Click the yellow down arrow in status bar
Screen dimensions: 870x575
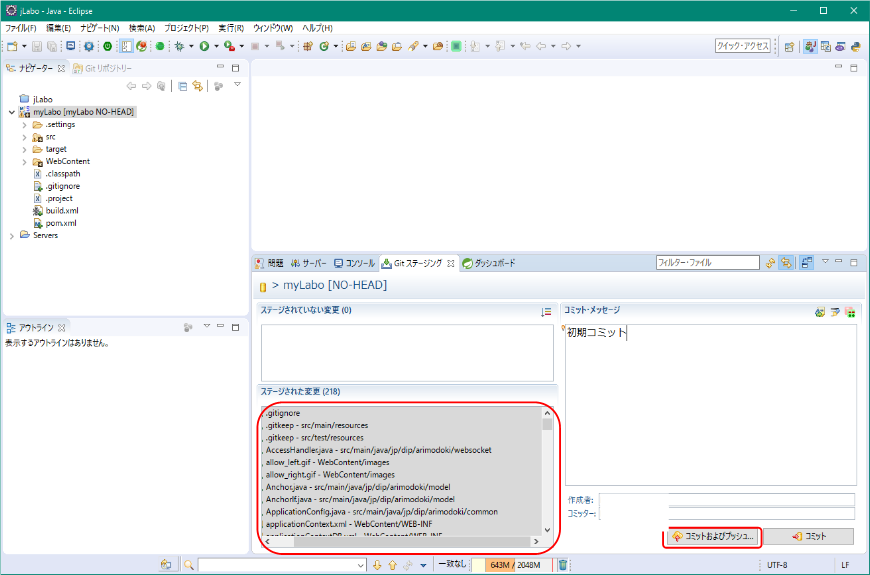coord(377,565)
